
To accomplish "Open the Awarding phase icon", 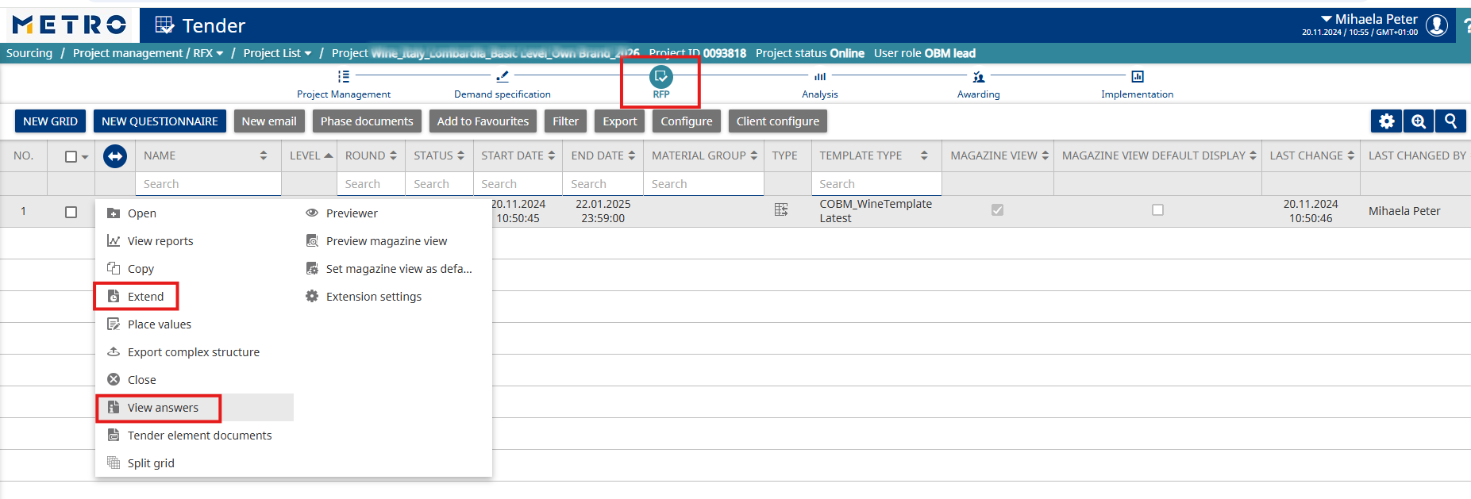I will tap(978, 76).
